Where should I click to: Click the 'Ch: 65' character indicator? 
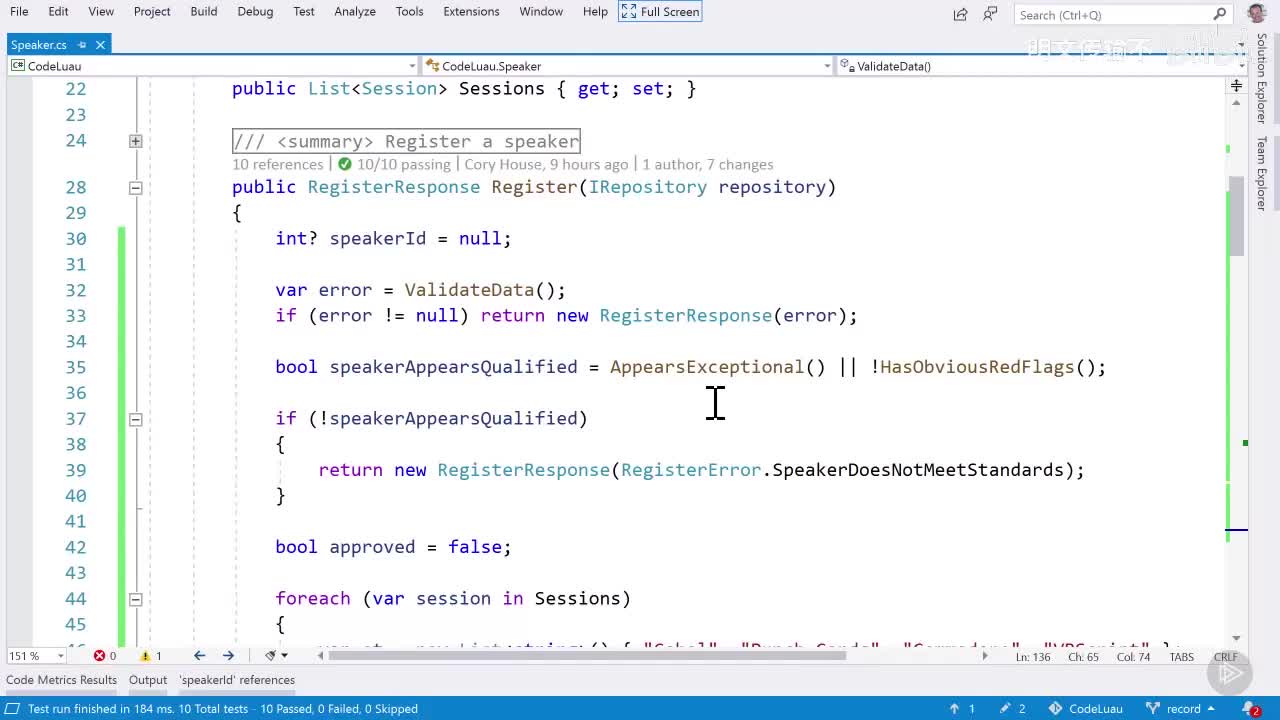pos(1083,656)
